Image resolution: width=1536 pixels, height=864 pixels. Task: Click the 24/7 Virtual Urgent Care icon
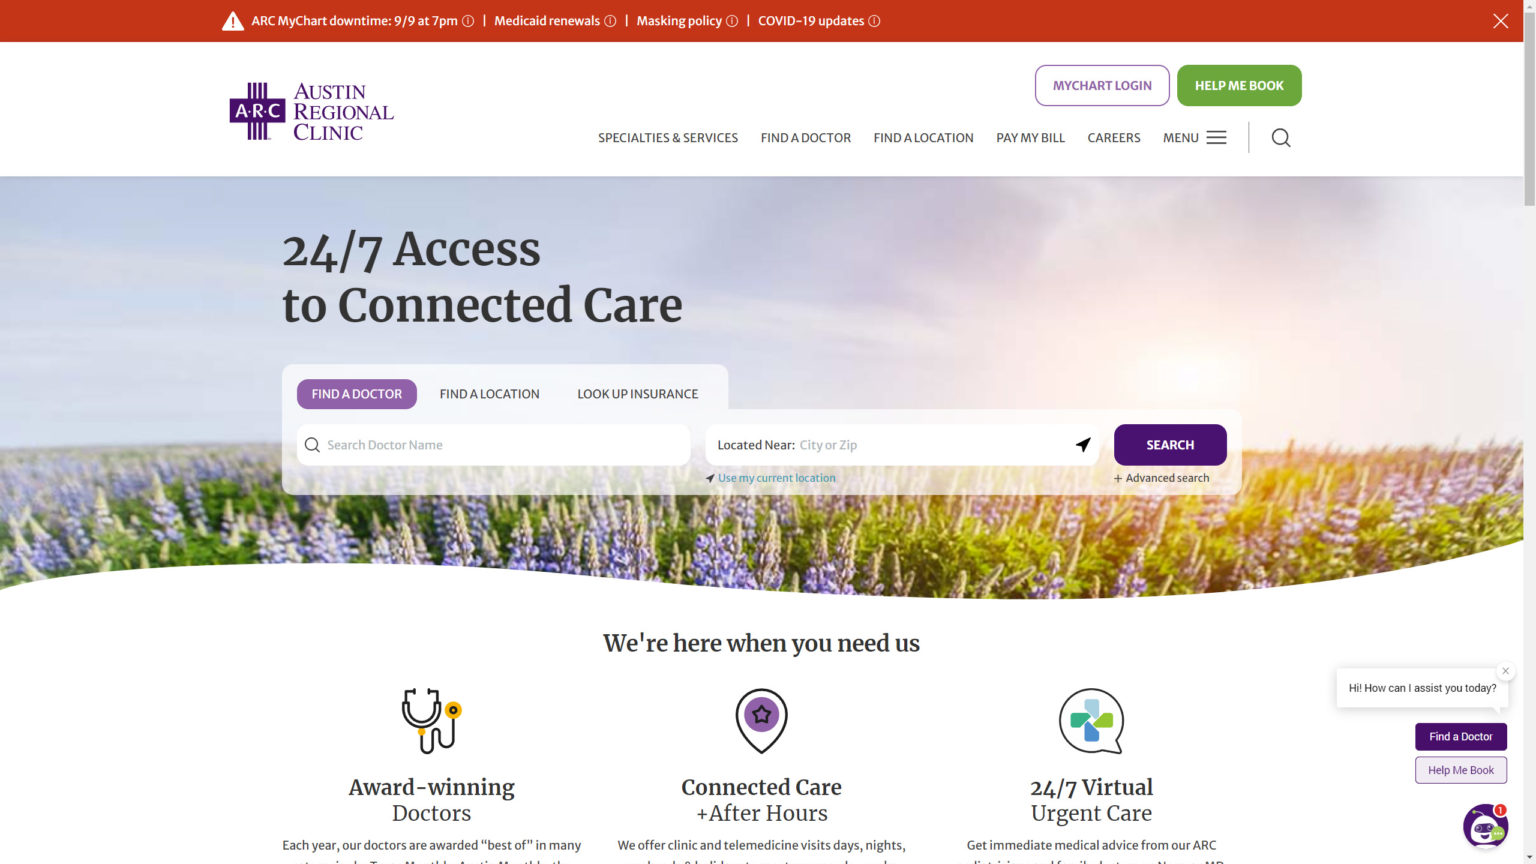1092,721
